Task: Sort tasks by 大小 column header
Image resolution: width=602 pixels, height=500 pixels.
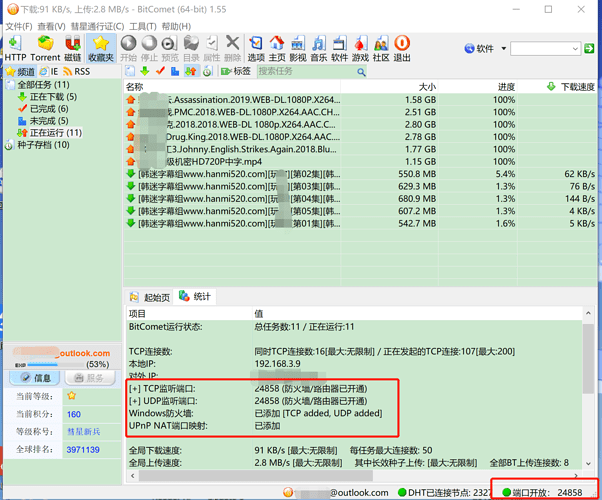Action: point(389,87)
